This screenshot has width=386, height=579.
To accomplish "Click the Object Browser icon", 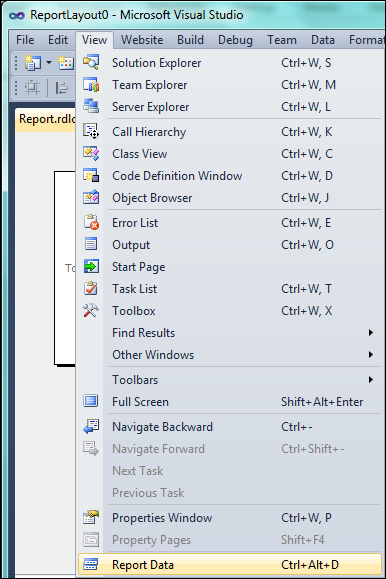I will point(91,198).
